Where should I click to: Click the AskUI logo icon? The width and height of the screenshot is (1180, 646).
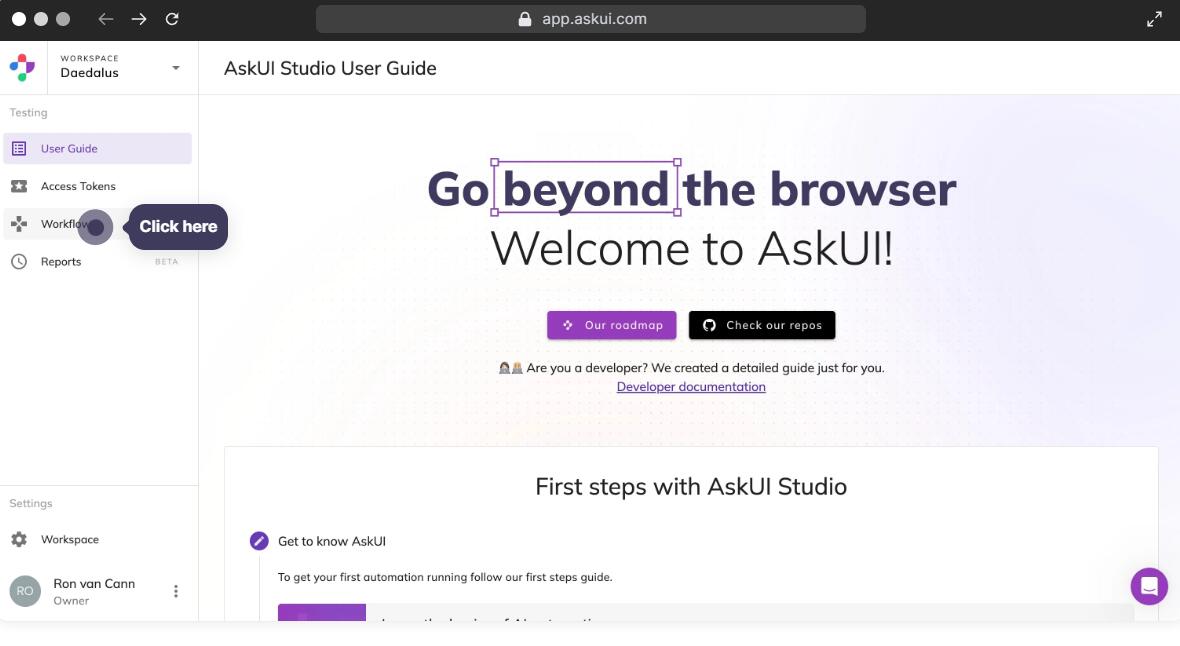tap(22, 67)
